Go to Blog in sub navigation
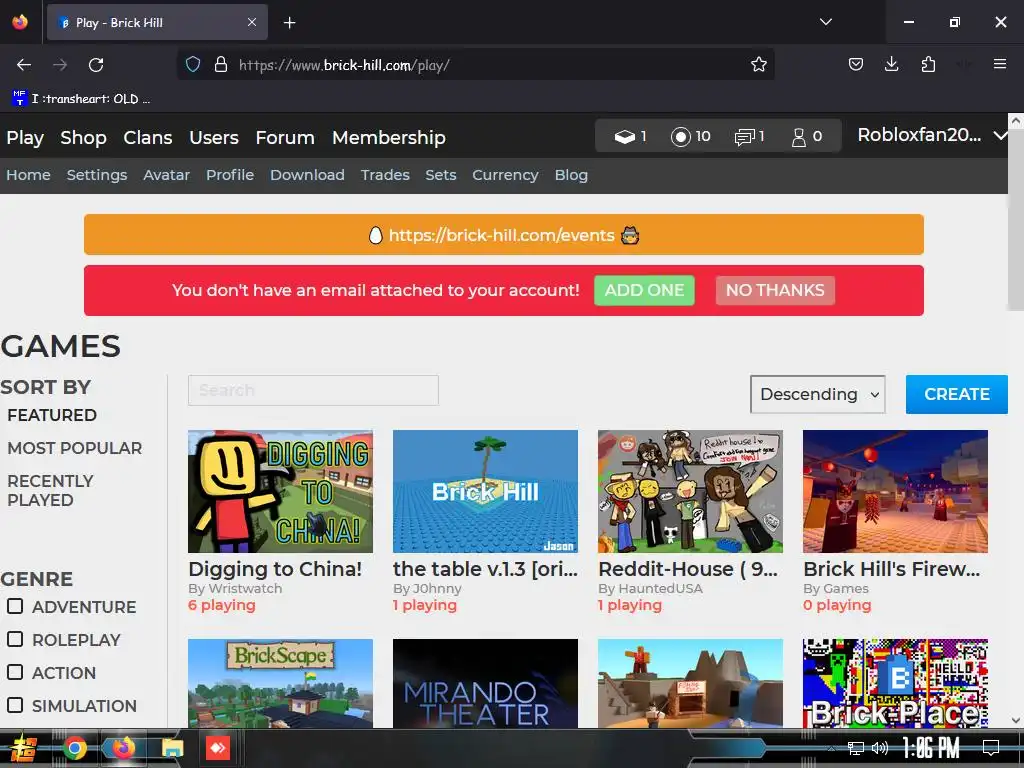1024x768 pixels. pyautogui.click(x=571, y=175)
